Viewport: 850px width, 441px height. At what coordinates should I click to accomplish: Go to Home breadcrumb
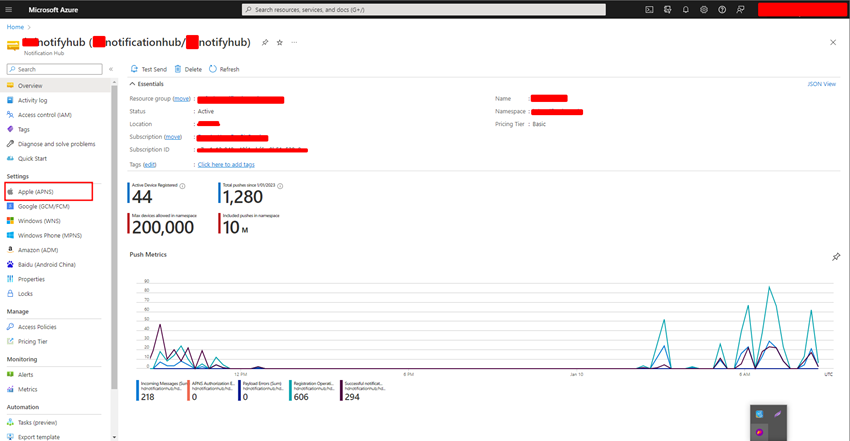coord(15,27)
